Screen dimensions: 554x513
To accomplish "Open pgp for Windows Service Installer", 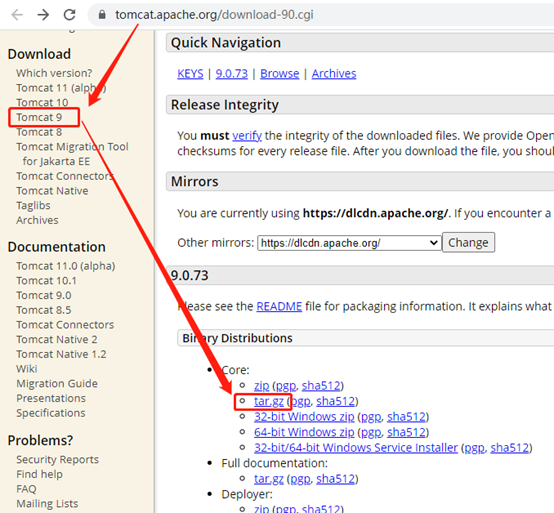I will pyautogui.click(x=475, y=448).
